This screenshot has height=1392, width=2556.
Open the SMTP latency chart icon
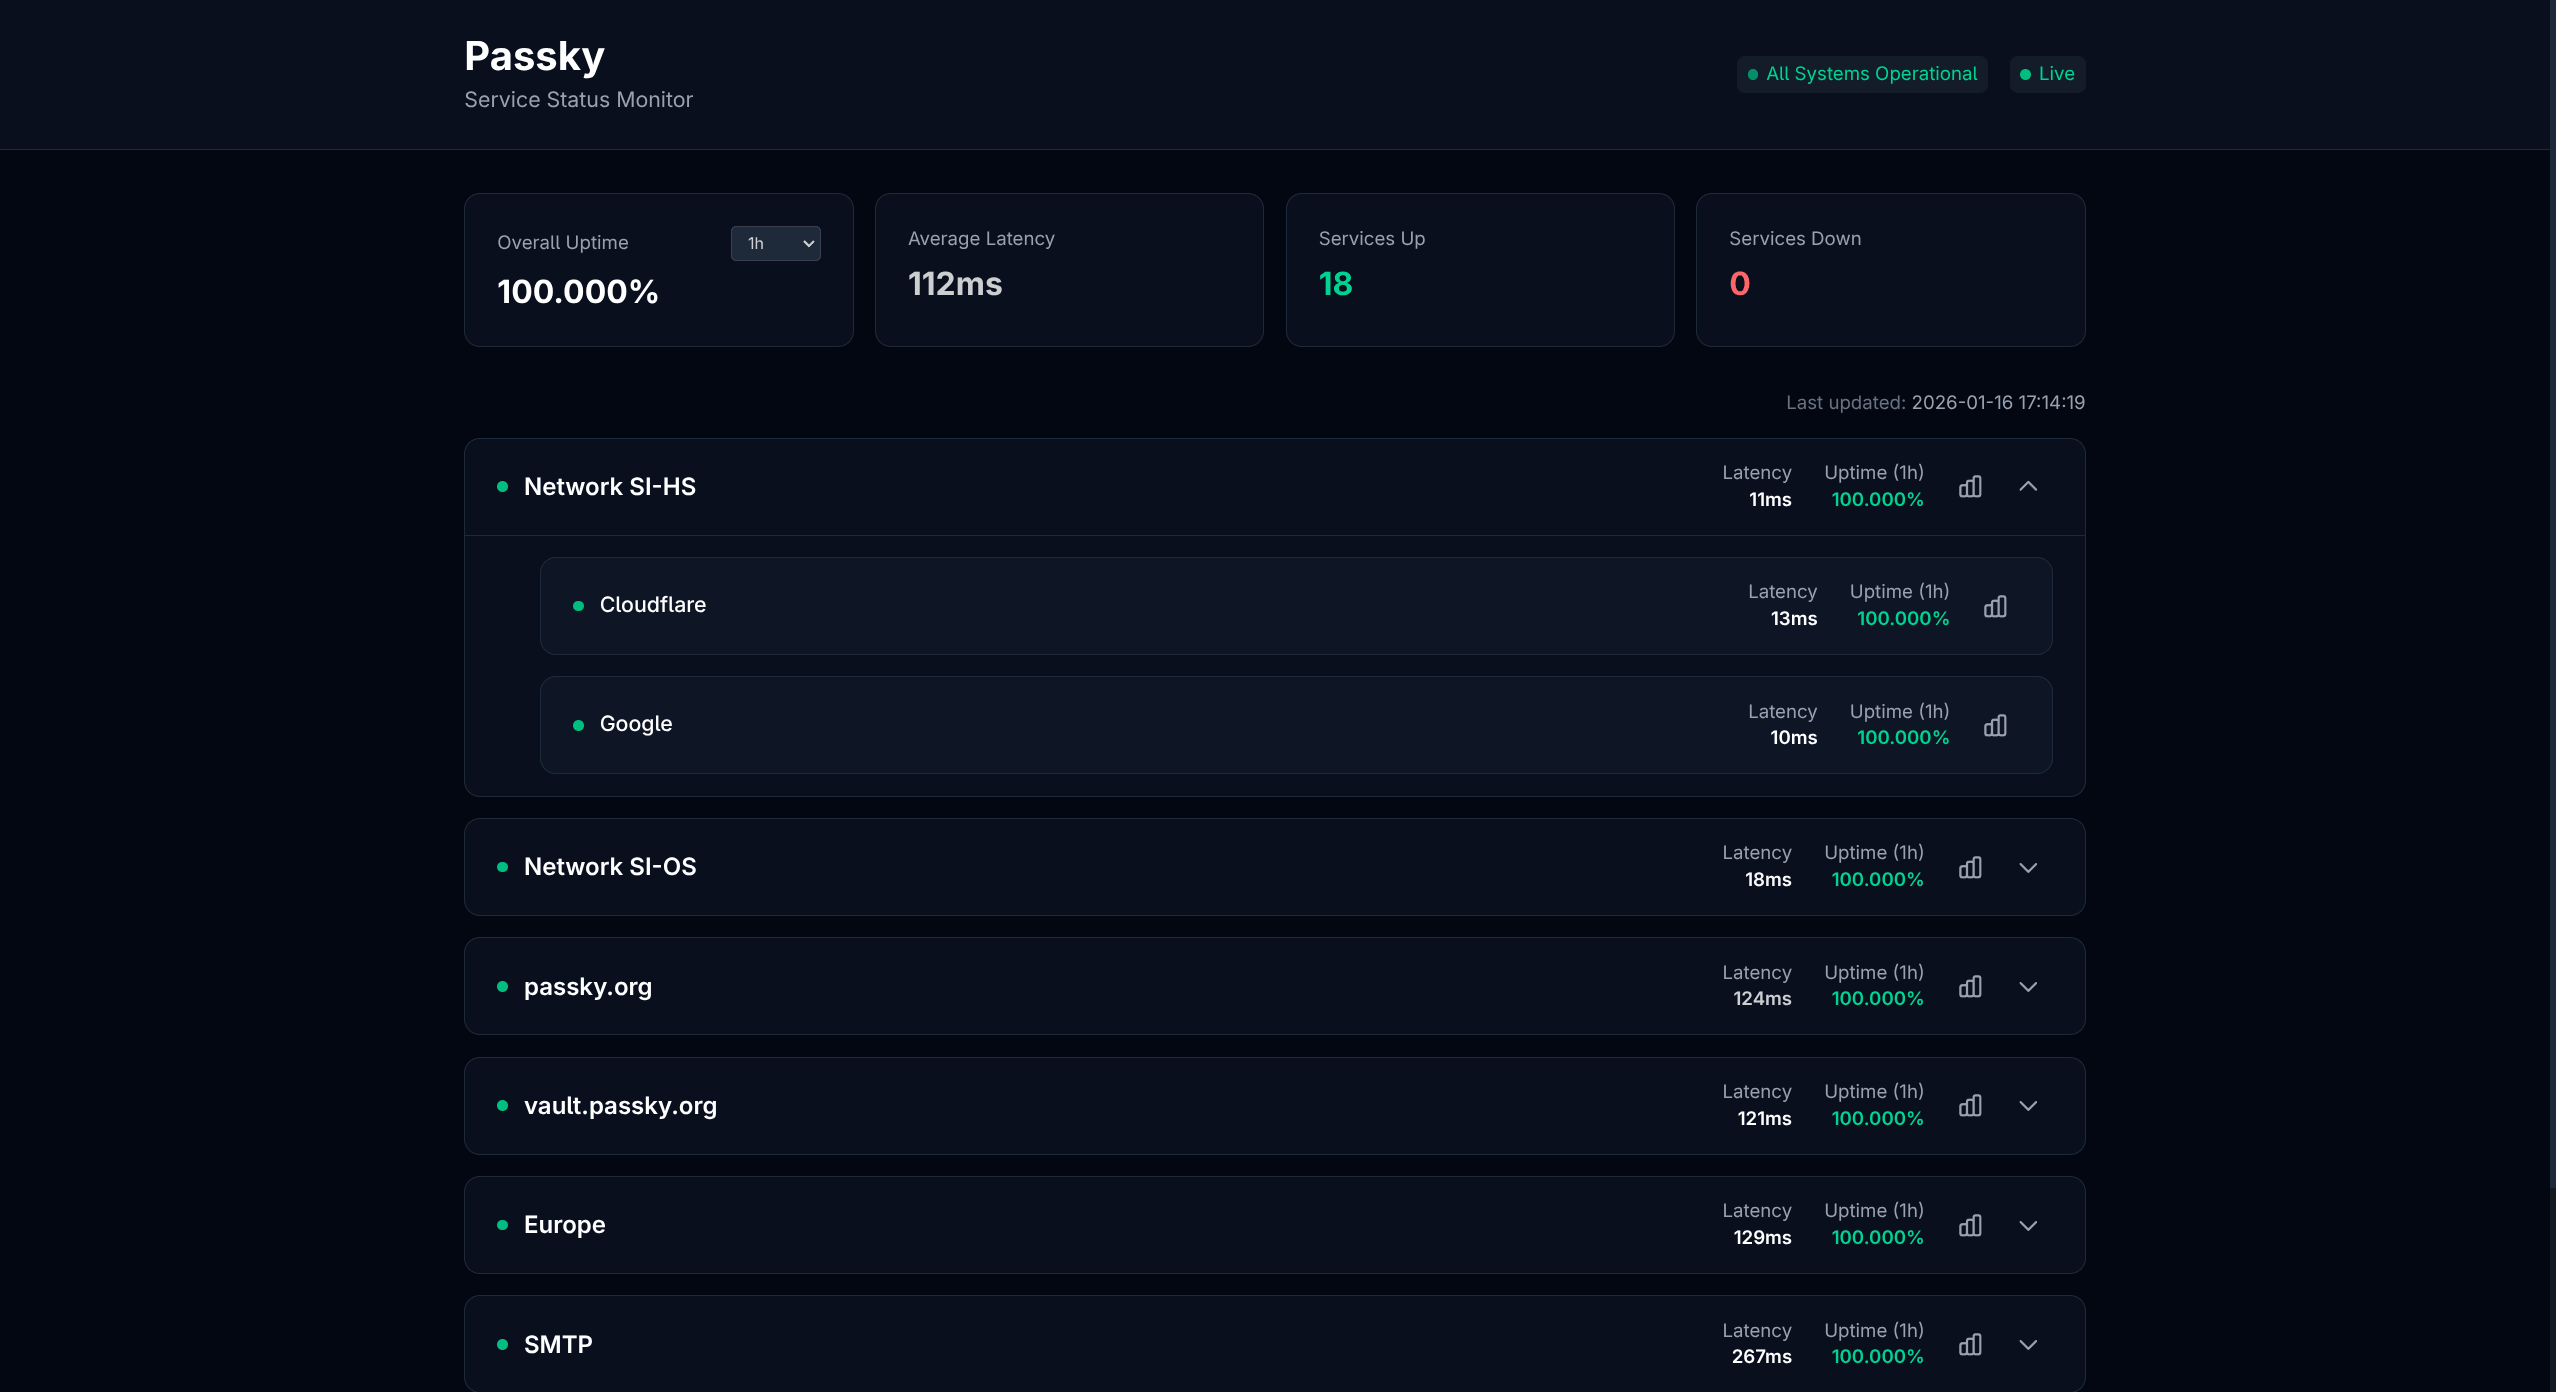click(x=1970, y=1345)
